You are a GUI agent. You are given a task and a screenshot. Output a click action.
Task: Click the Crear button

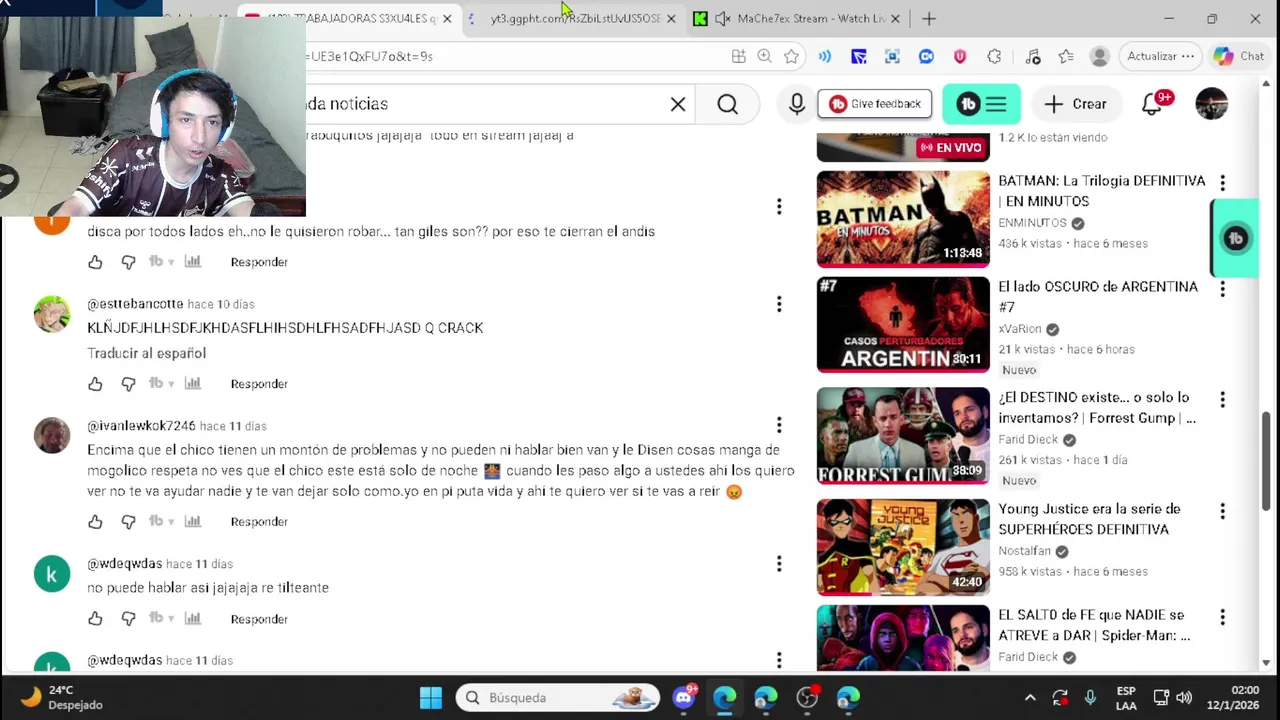pyautogui.click(x=1076, y=104)
